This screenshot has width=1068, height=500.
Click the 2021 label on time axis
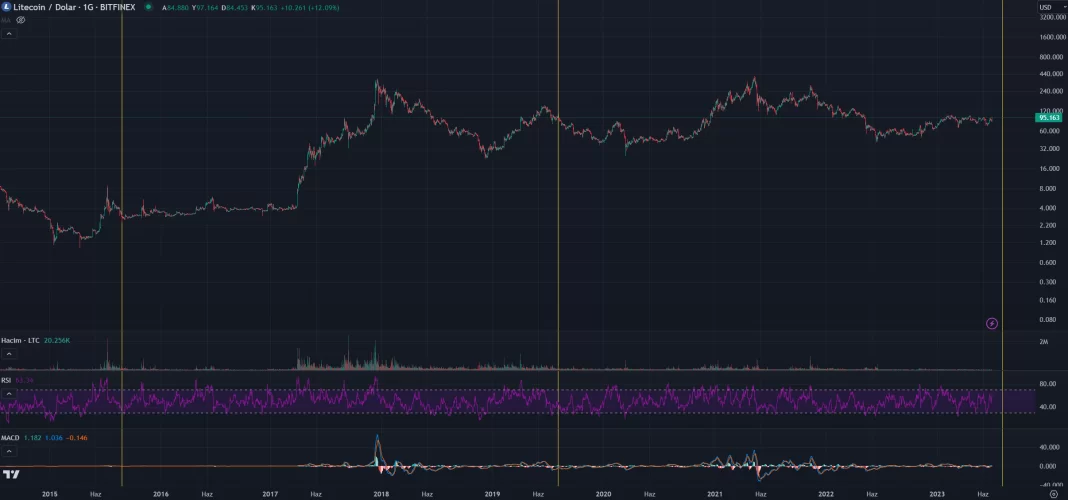click(x=714, y=493)
